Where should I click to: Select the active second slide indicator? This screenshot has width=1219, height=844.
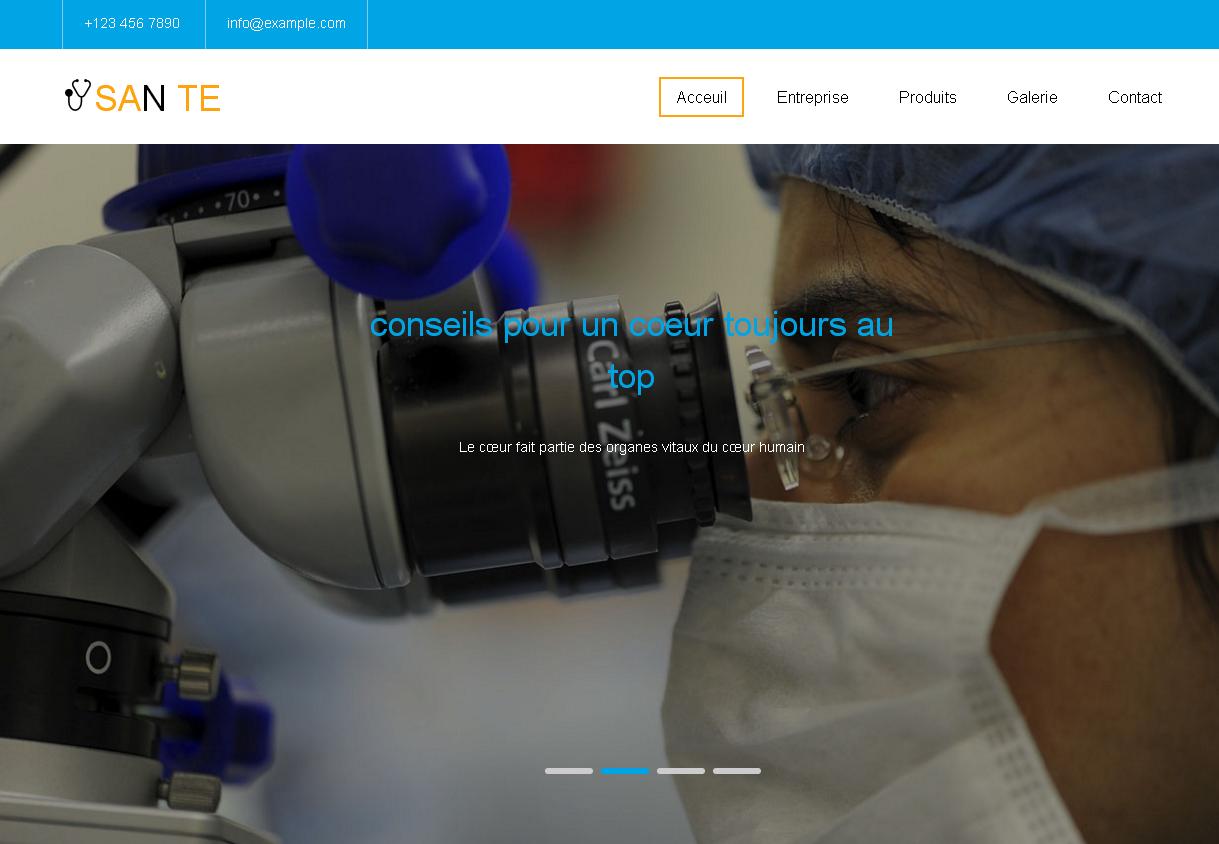pos(625,771)
